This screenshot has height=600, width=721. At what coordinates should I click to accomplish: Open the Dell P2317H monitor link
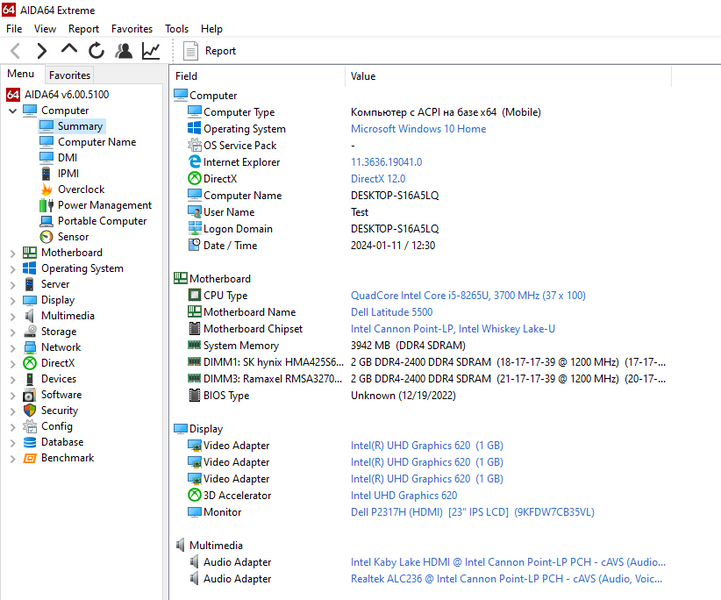[x=473, y=512]
